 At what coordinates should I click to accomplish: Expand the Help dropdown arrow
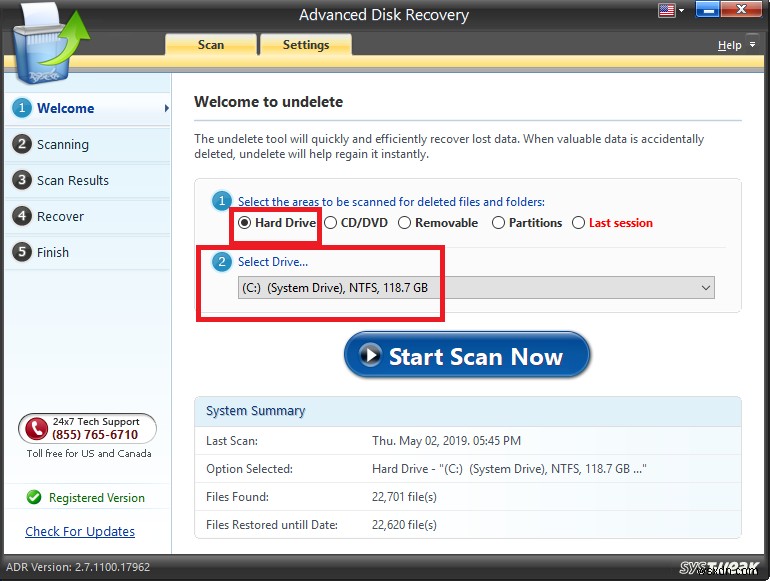point(752,44)
